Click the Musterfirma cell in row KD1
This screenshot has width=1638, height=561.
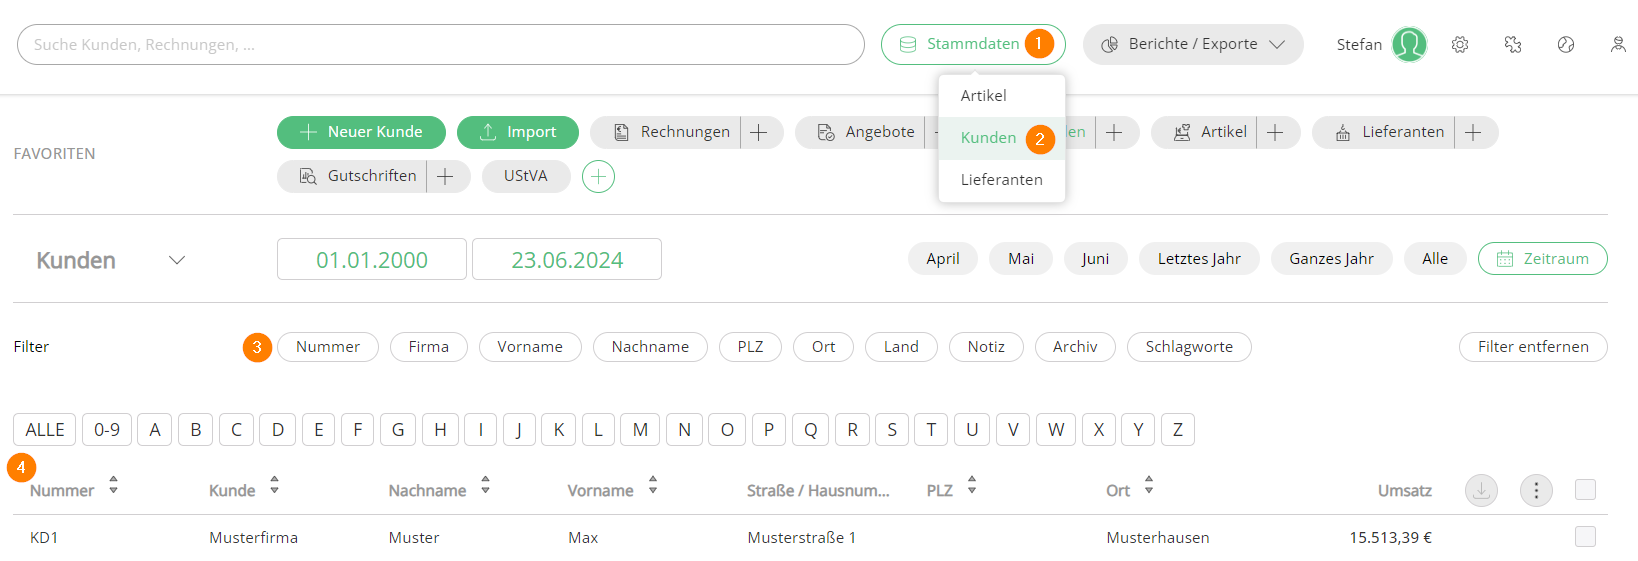[254, 537]
